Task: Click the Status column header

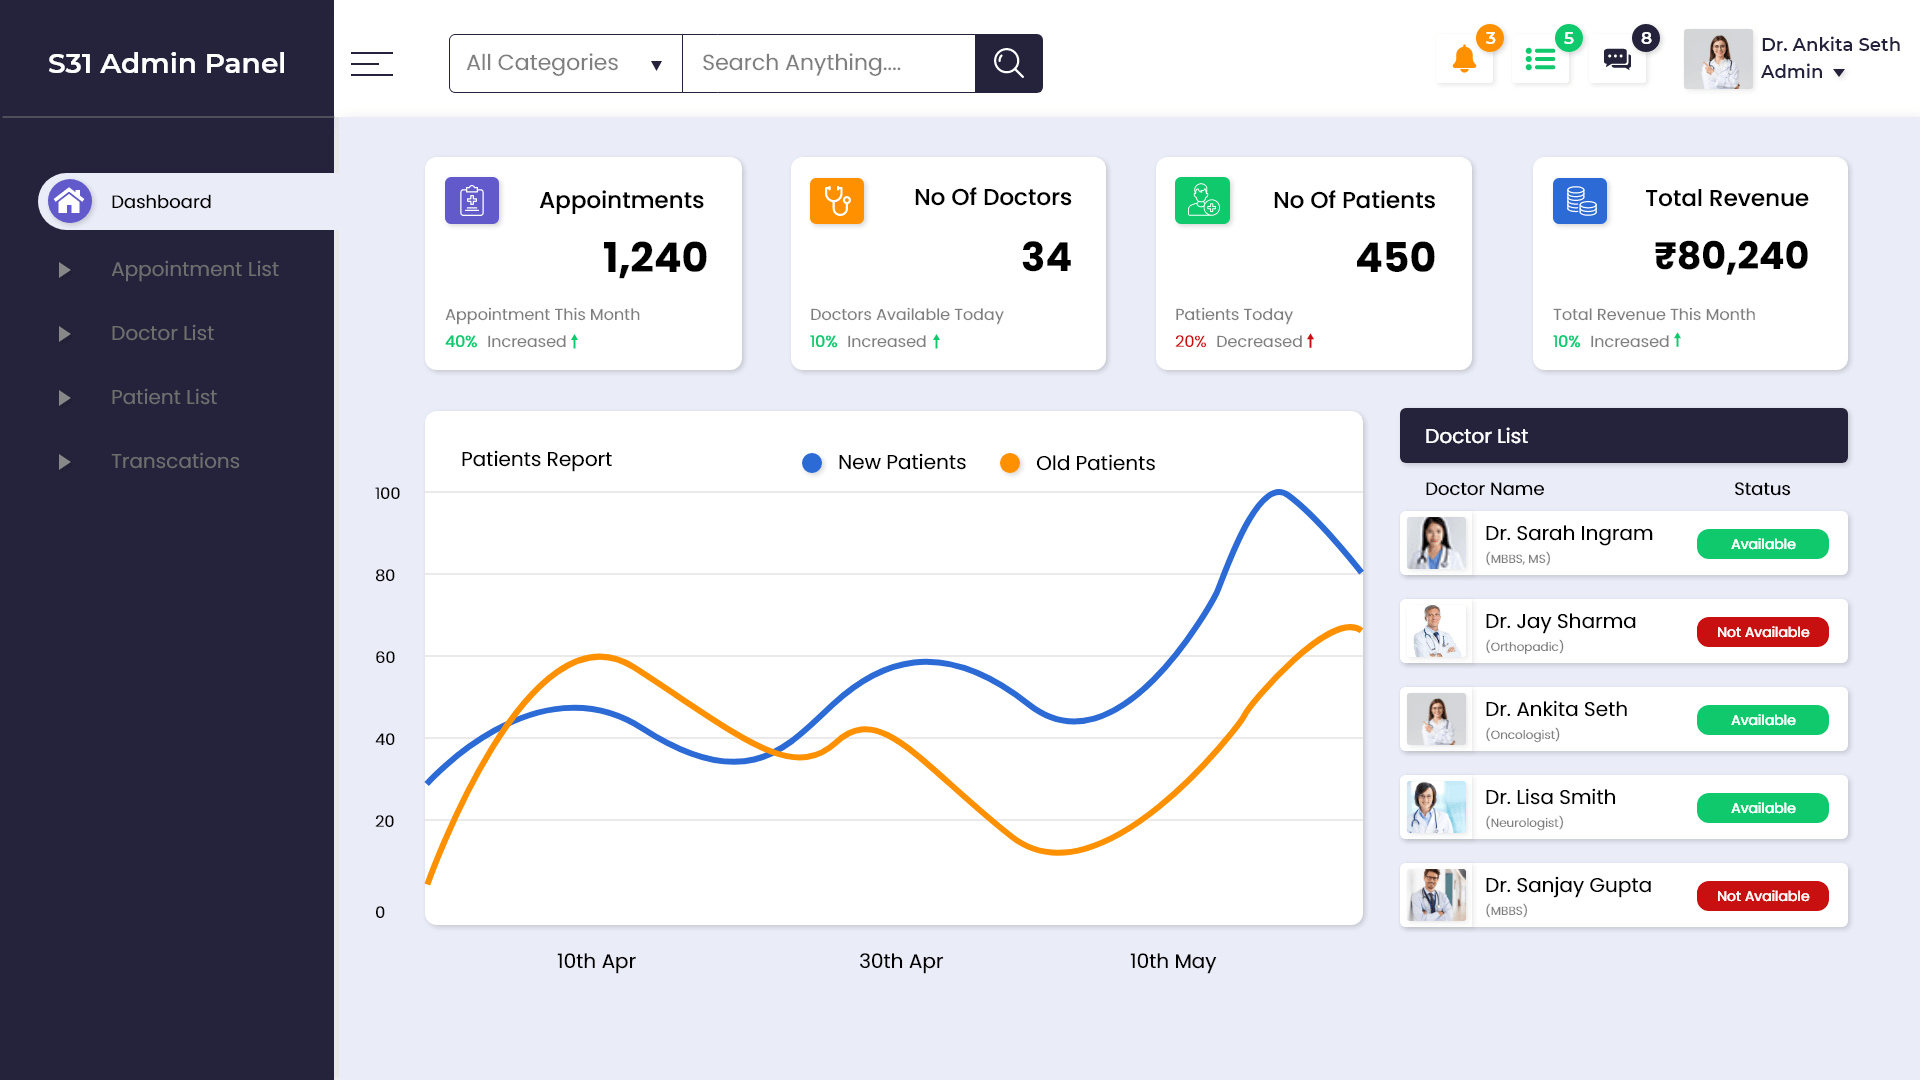Action: click(x=1762, y=489)
